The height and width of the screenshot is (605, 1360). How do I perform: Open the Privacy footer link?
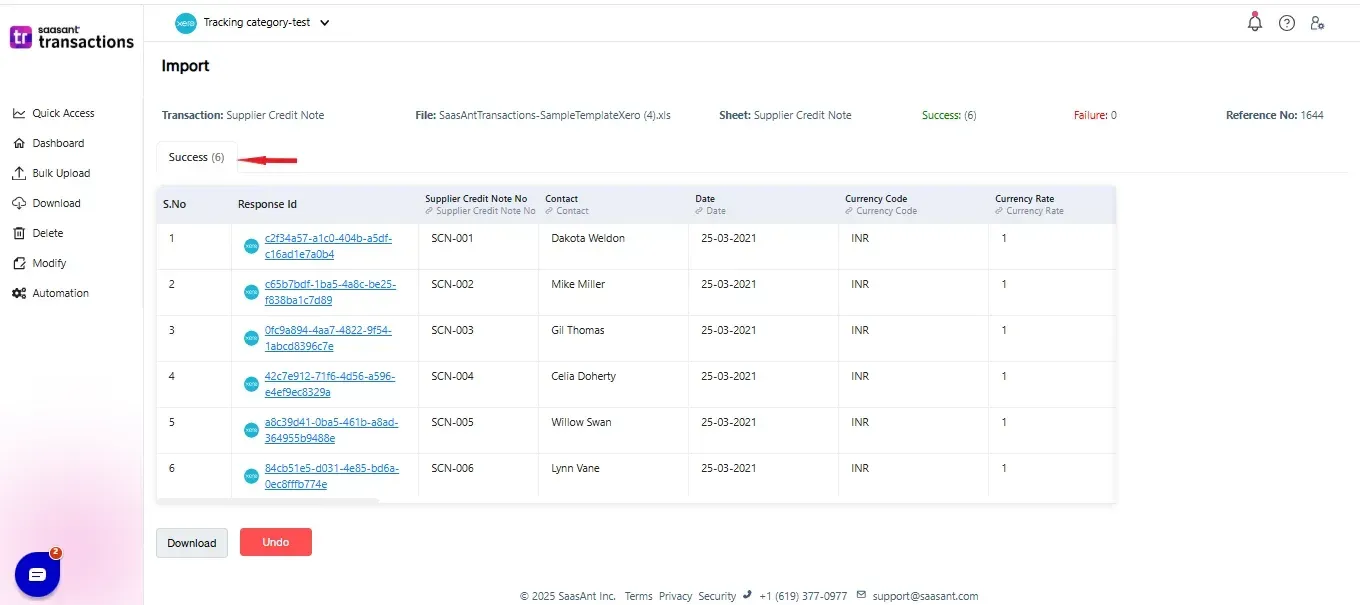[675, 596]
